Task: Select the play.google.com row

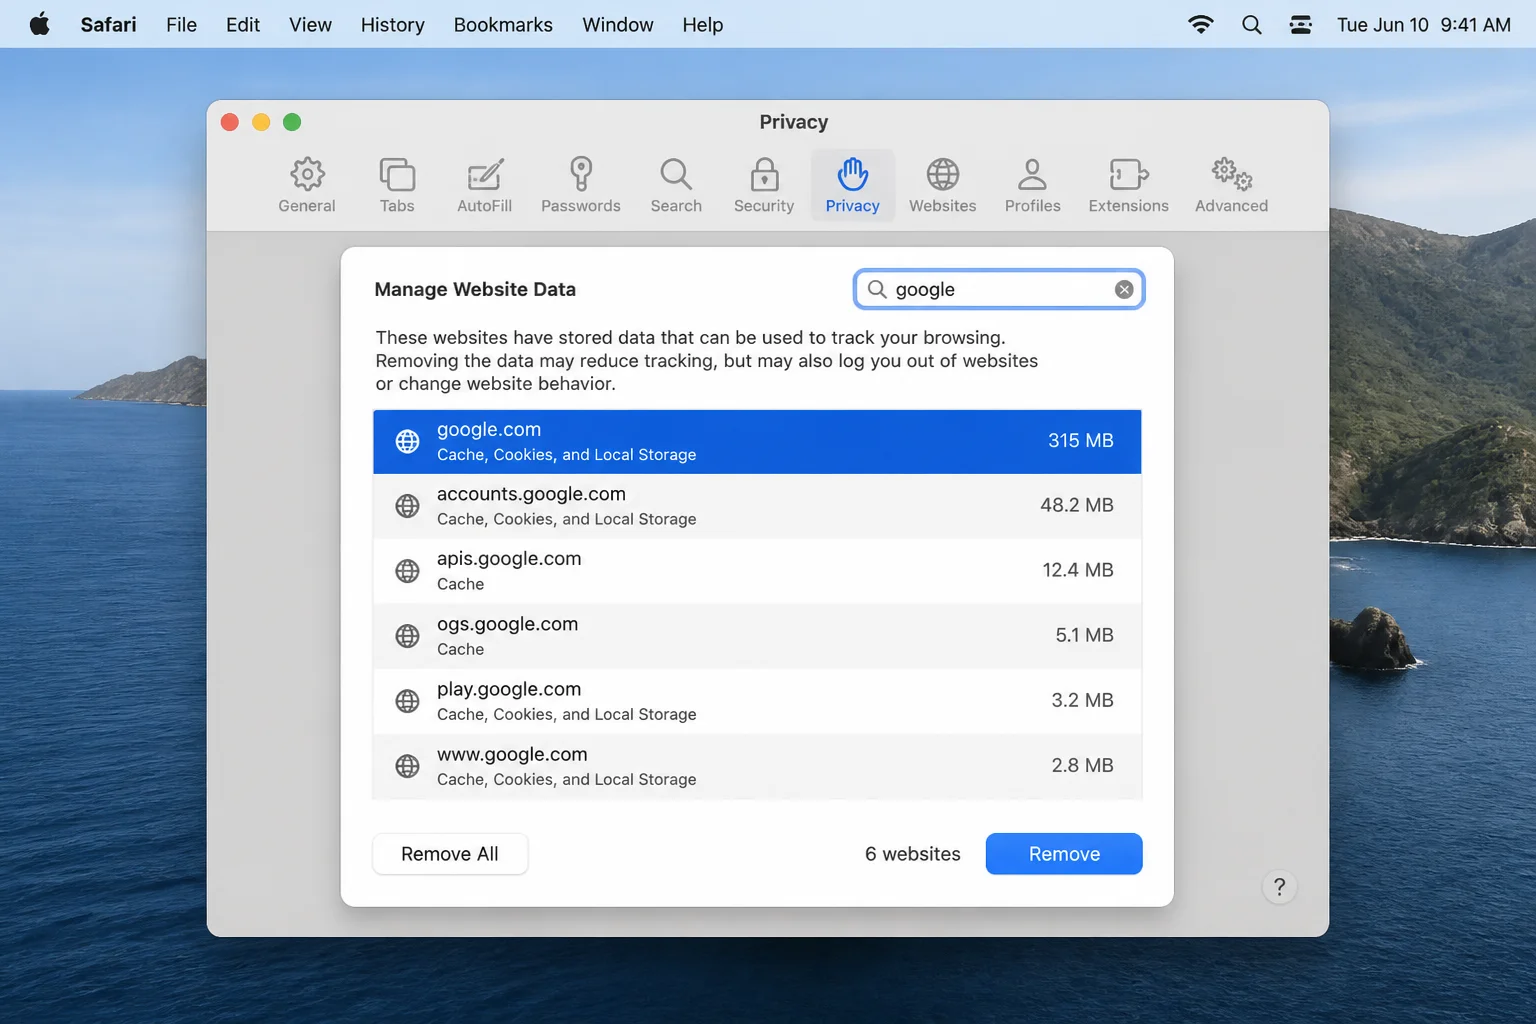Action: point(757,701)
